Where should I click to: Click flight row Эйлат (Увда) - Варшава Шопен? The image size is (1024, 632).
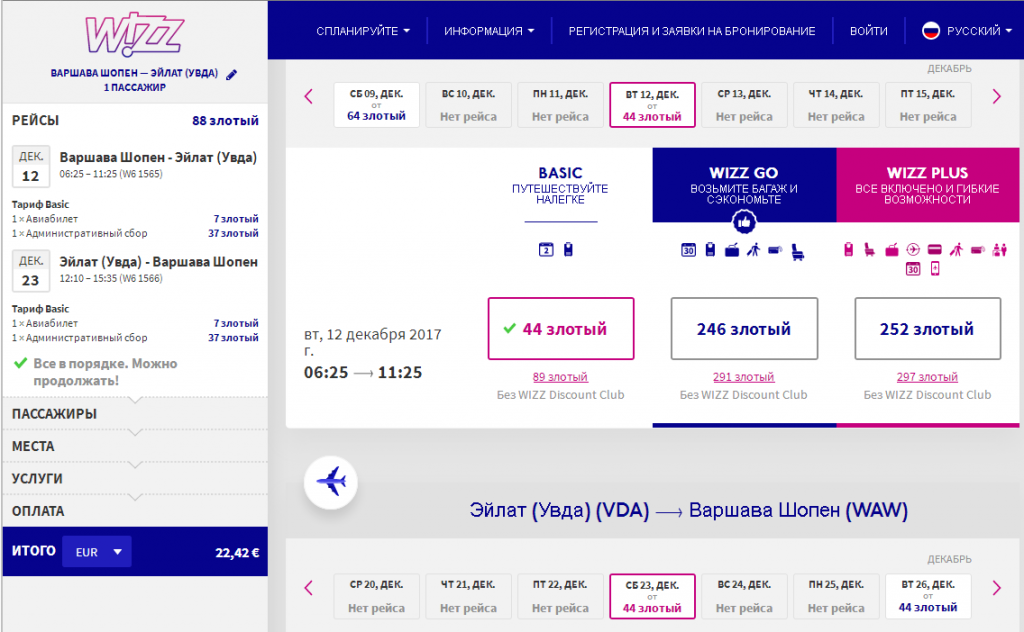135,270
